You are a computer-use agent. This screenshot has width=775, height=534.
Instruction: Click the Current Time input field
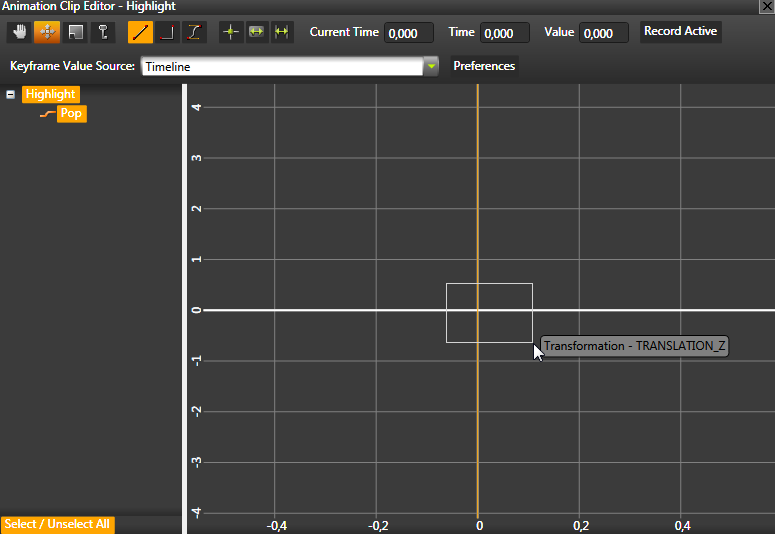pyautogui.click(x=409, y=33)
